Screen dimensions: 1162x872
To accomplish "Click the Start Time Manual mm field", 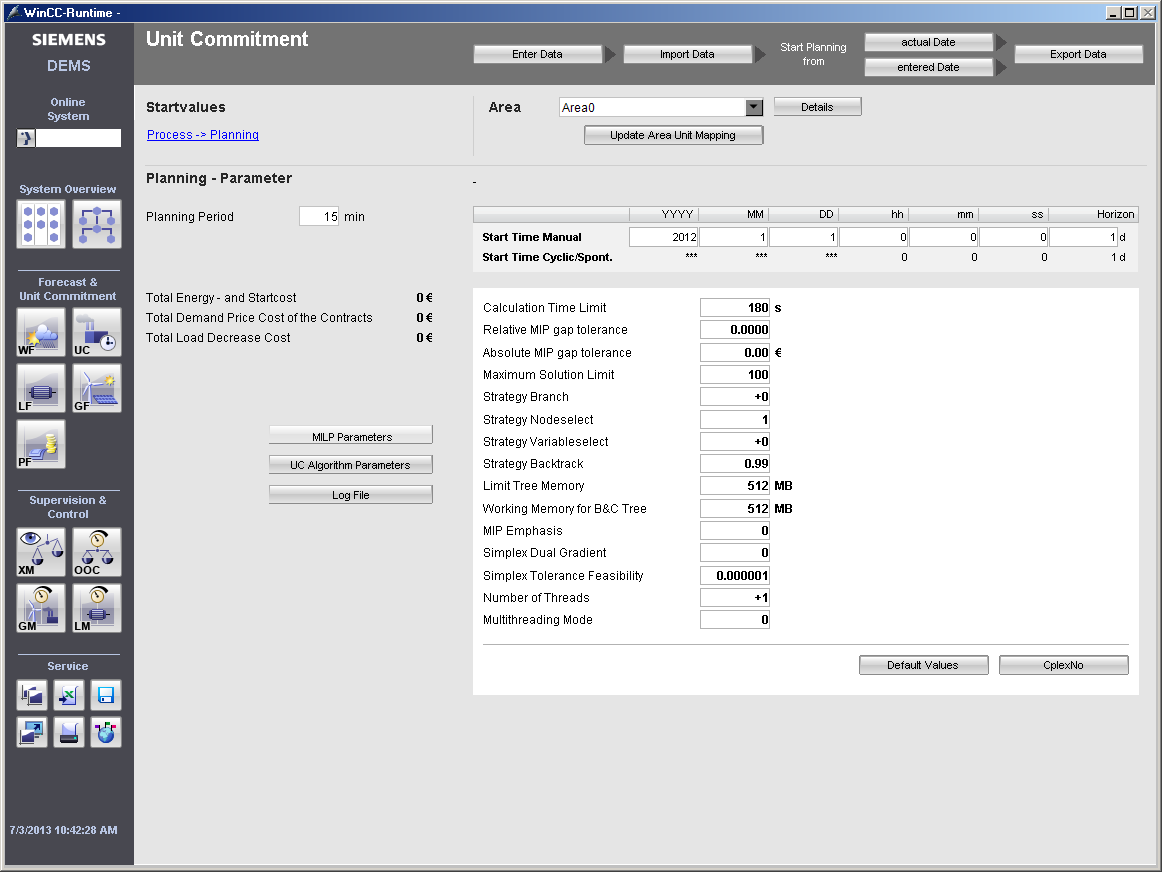I will (944, 237).
